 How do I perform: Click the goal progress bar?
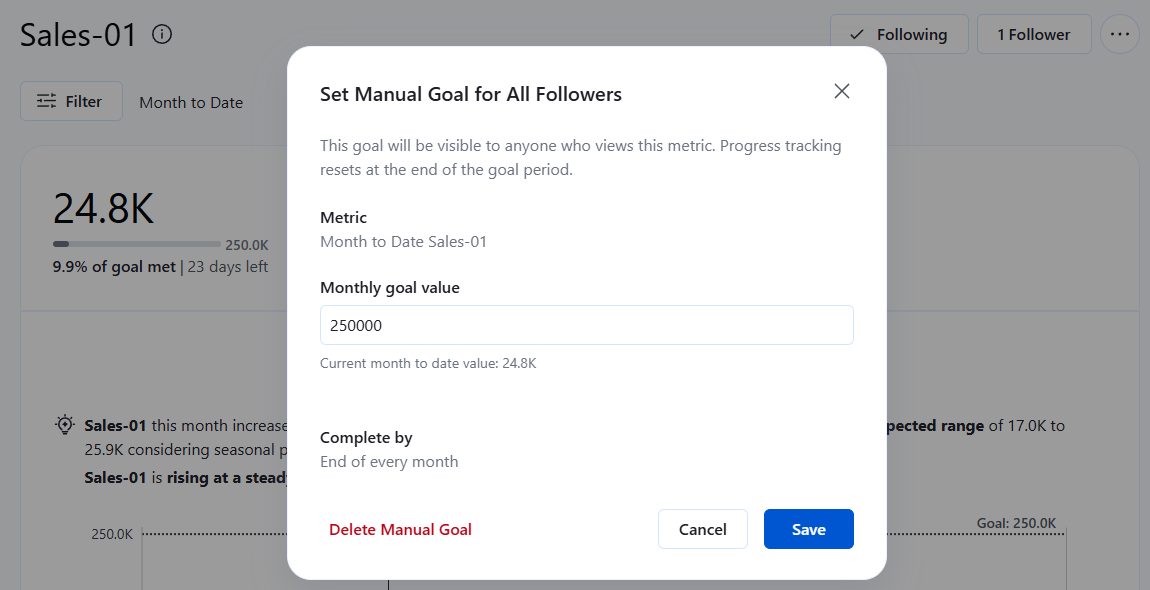[x=136, y=244]
